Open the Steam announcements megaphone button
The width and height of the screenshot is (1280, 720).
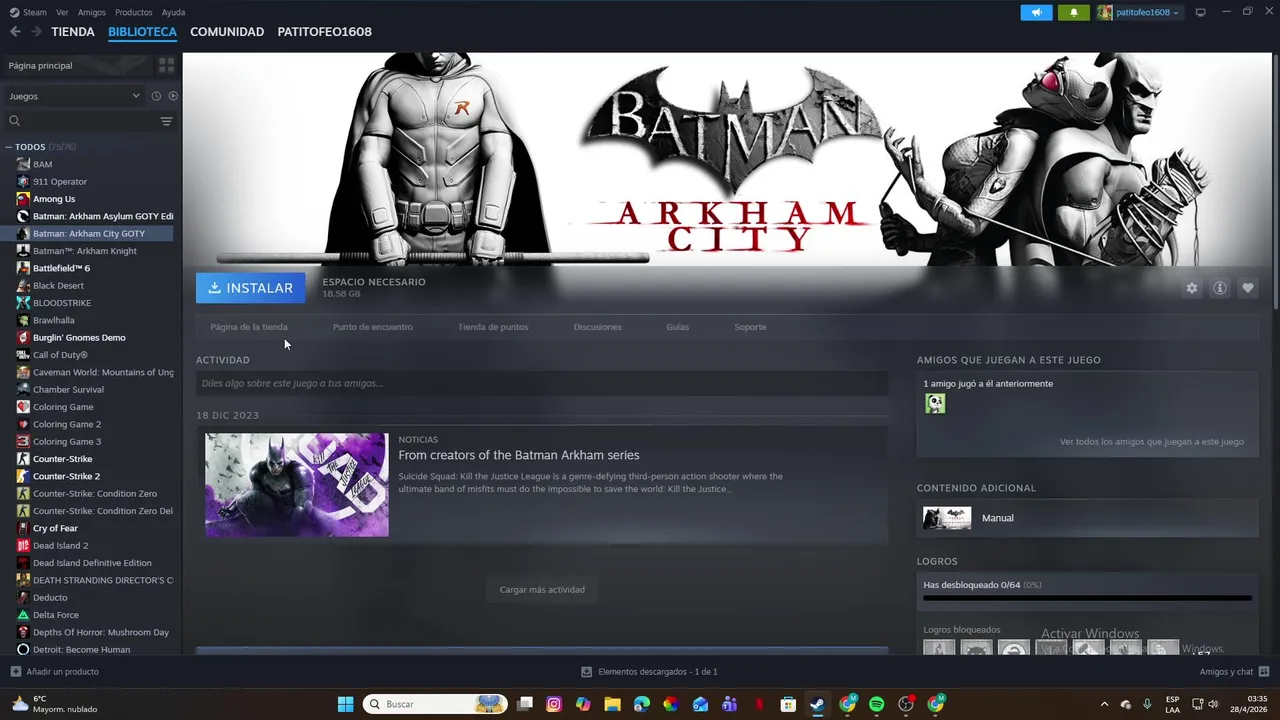click(x=1036, y=12)
